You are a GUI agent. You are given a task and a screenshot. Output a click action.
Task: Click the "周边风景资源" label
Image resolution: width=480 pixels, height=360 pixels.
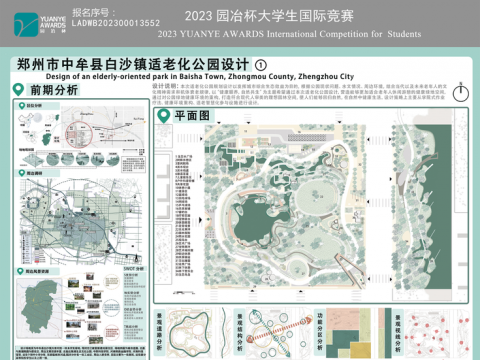(x=37, y=271)
